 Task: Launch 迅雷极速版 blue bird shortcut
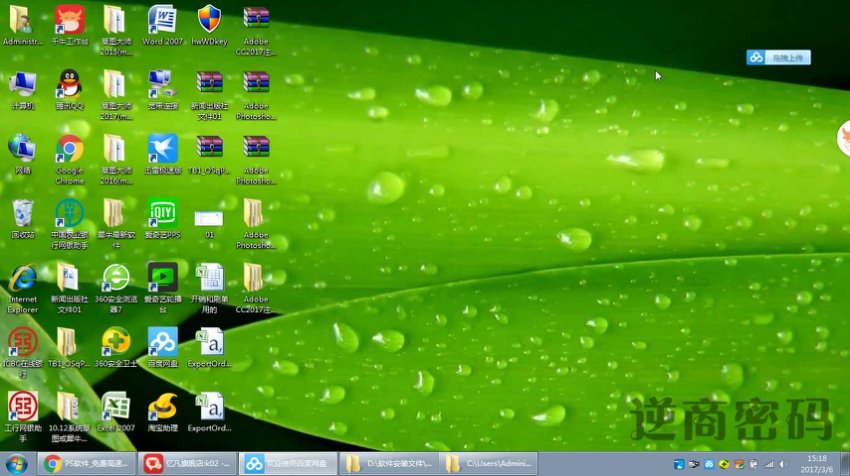pyautogui.click(x=163, y=154)
